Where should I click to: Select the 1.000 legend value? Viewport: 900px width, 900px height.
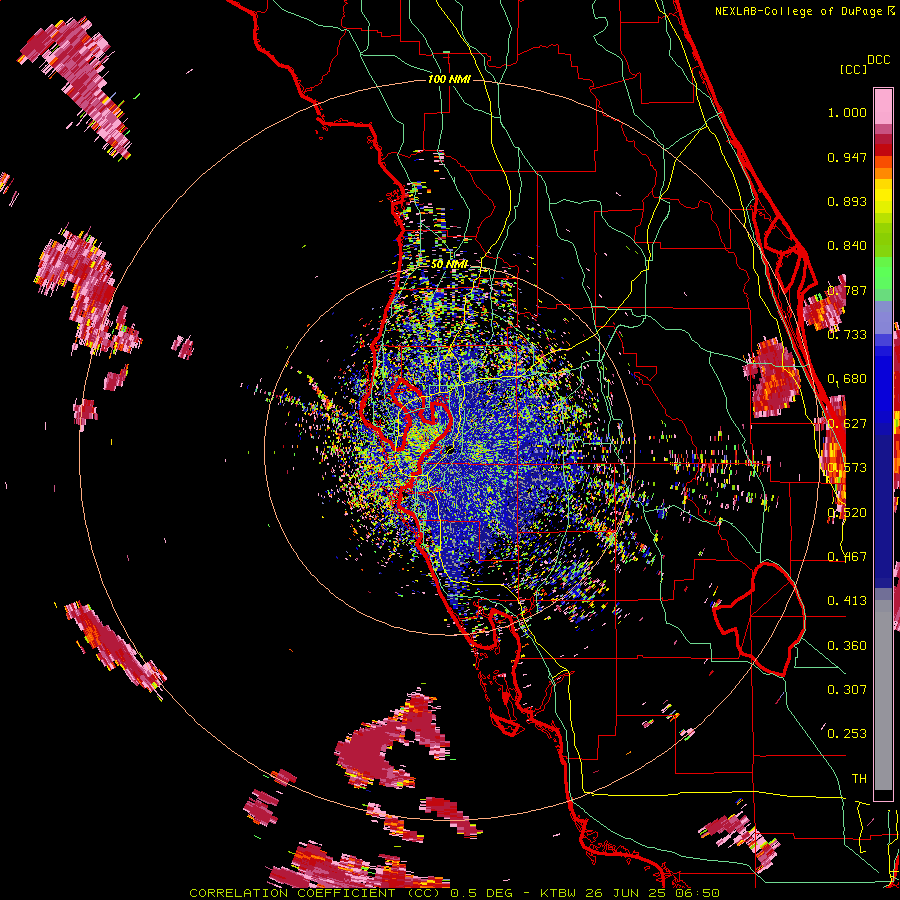click(x=847, y=112)
